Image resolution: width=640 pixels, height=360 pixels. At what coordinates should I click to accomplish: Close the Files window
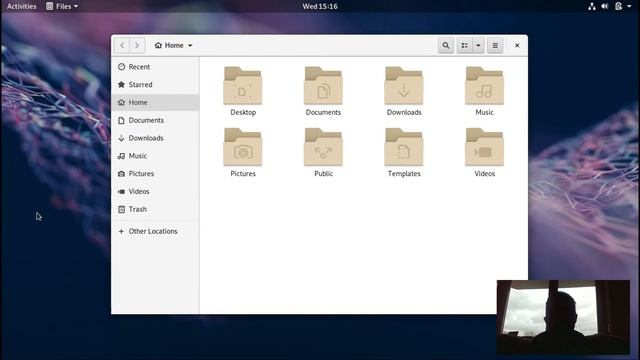pos(517,45)
